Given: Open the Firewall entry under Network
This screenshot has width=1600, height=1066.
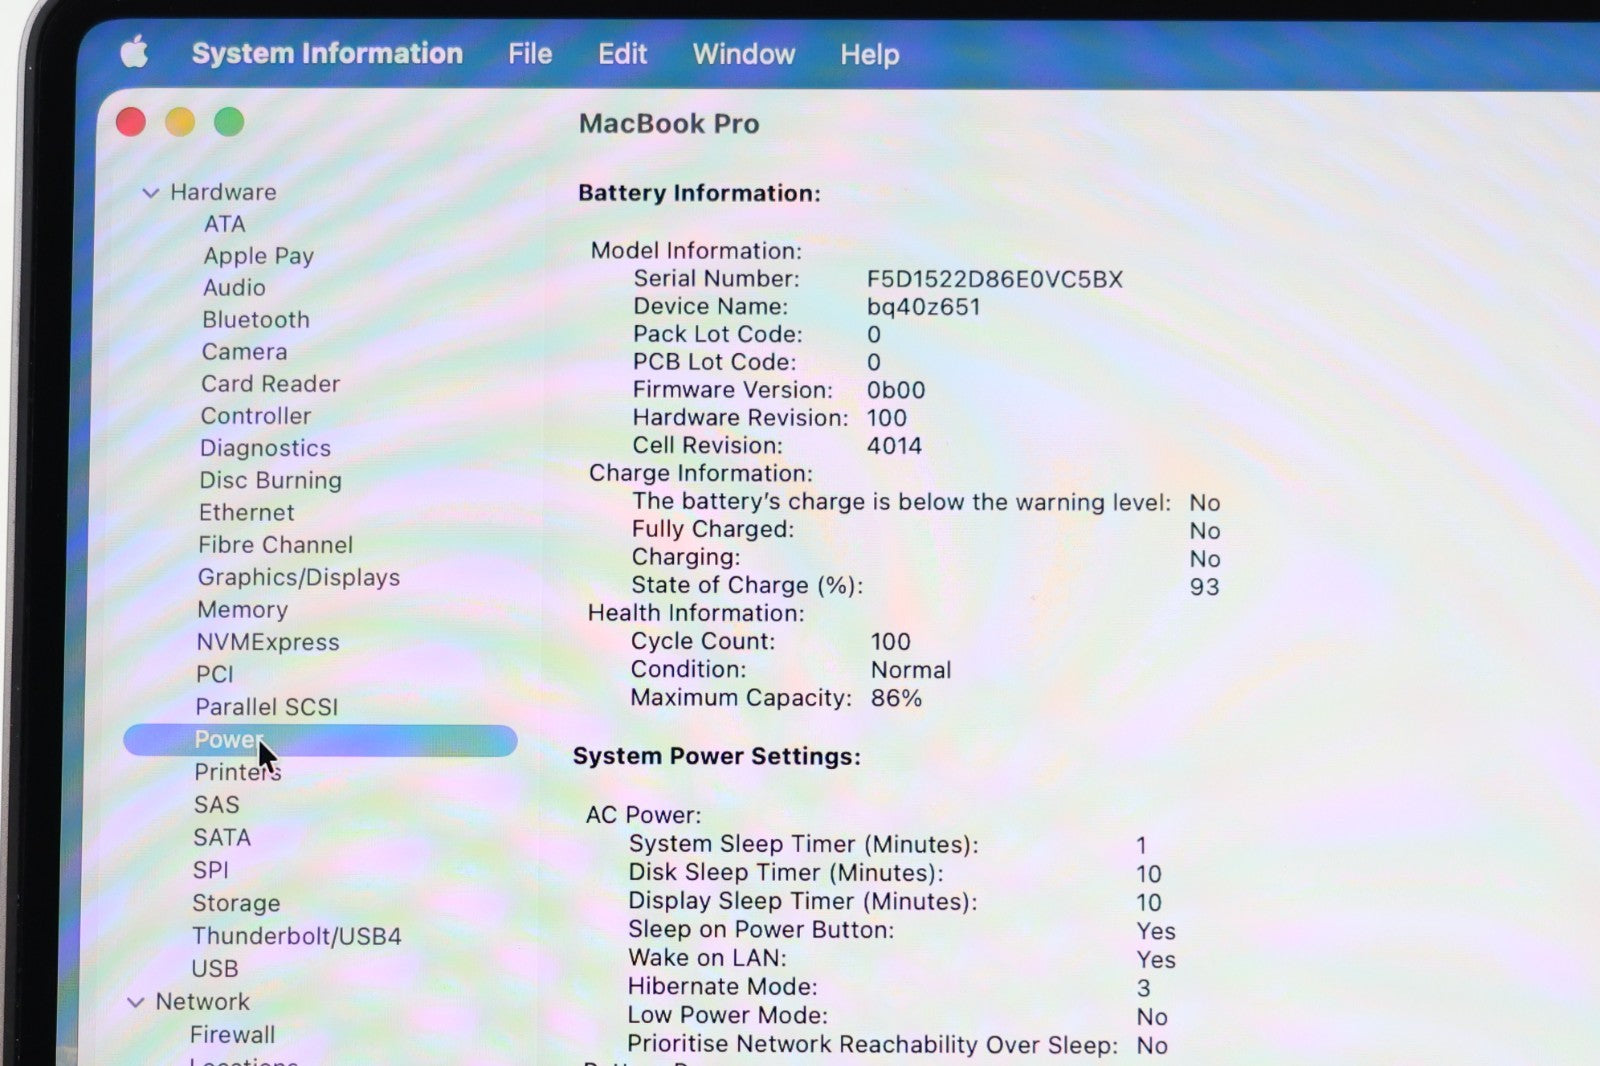Looking at the screenshot, I should 232,1035.
